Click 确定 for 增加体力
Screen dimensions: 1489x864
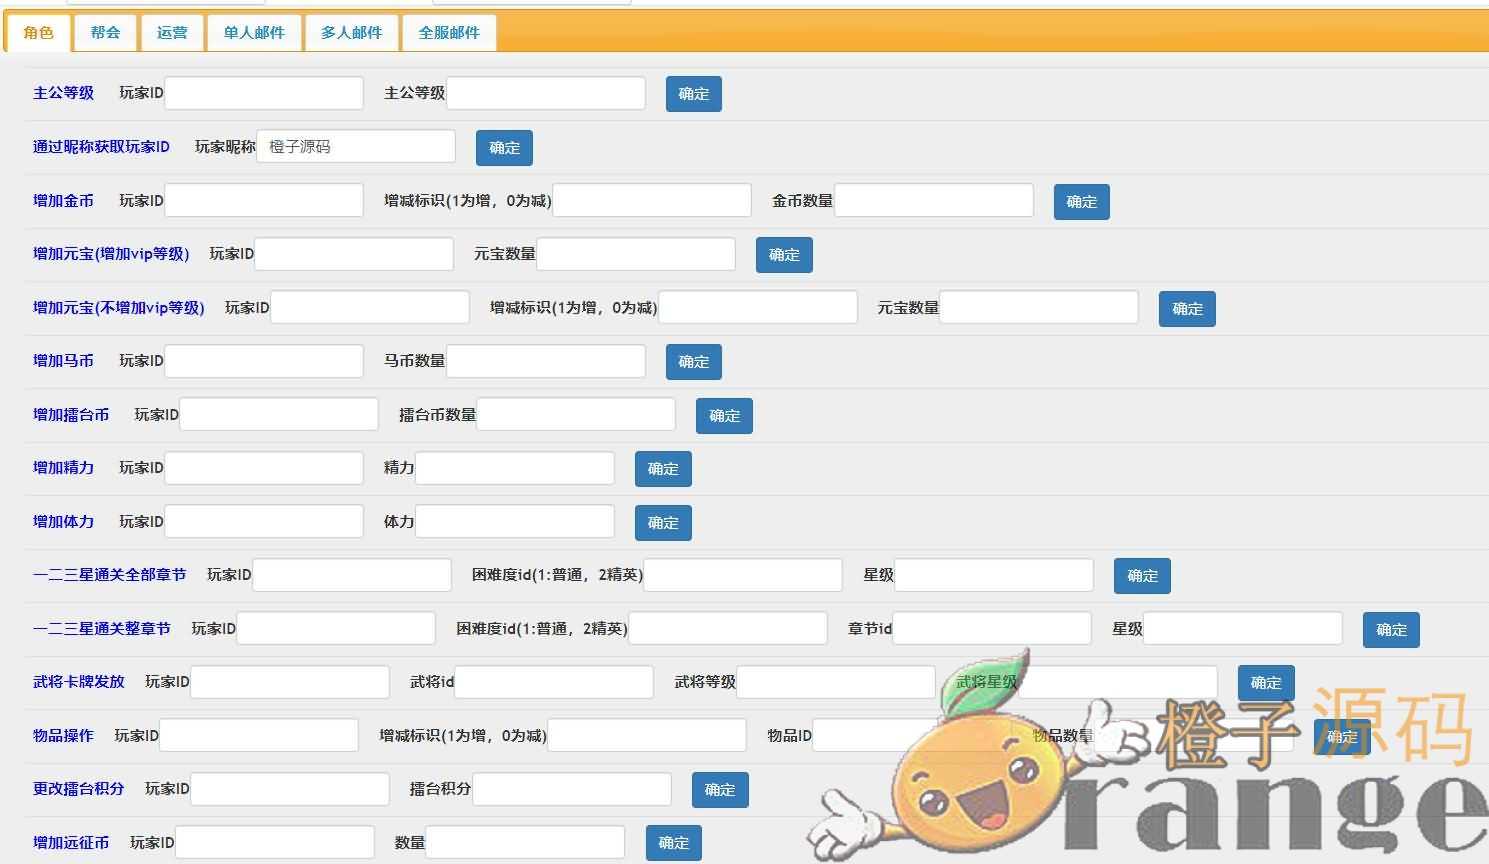(663, 522)
